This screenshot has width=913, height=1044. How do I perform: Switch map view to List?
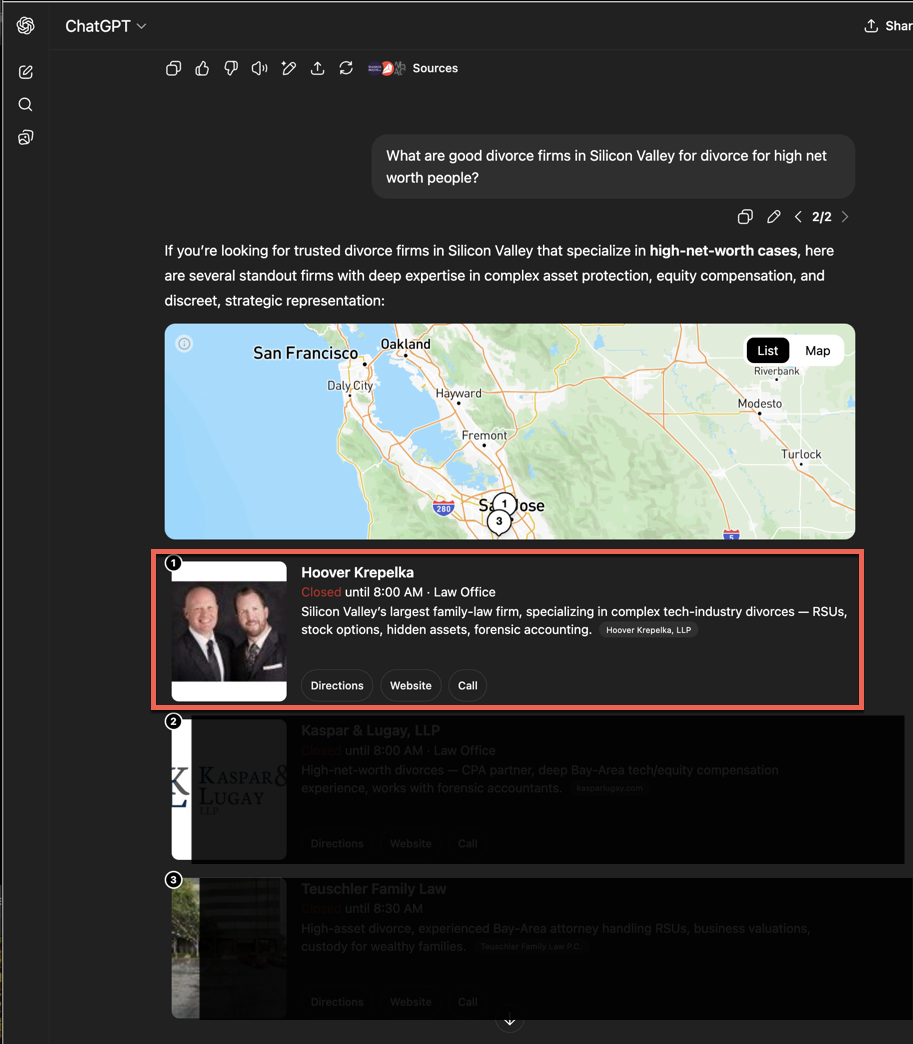[x=768, y=351]
